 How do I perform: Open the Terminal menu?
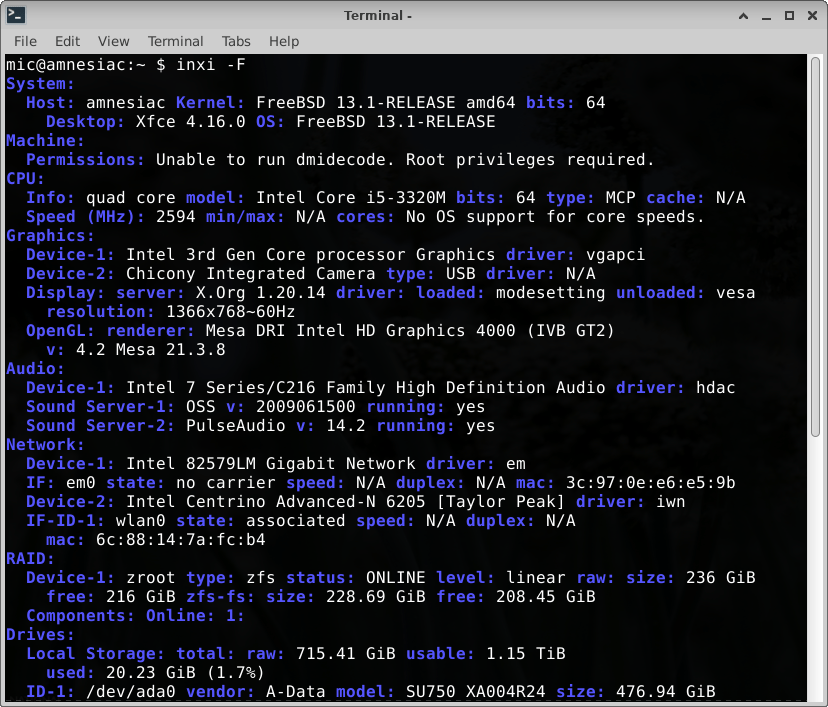(175, 41)
